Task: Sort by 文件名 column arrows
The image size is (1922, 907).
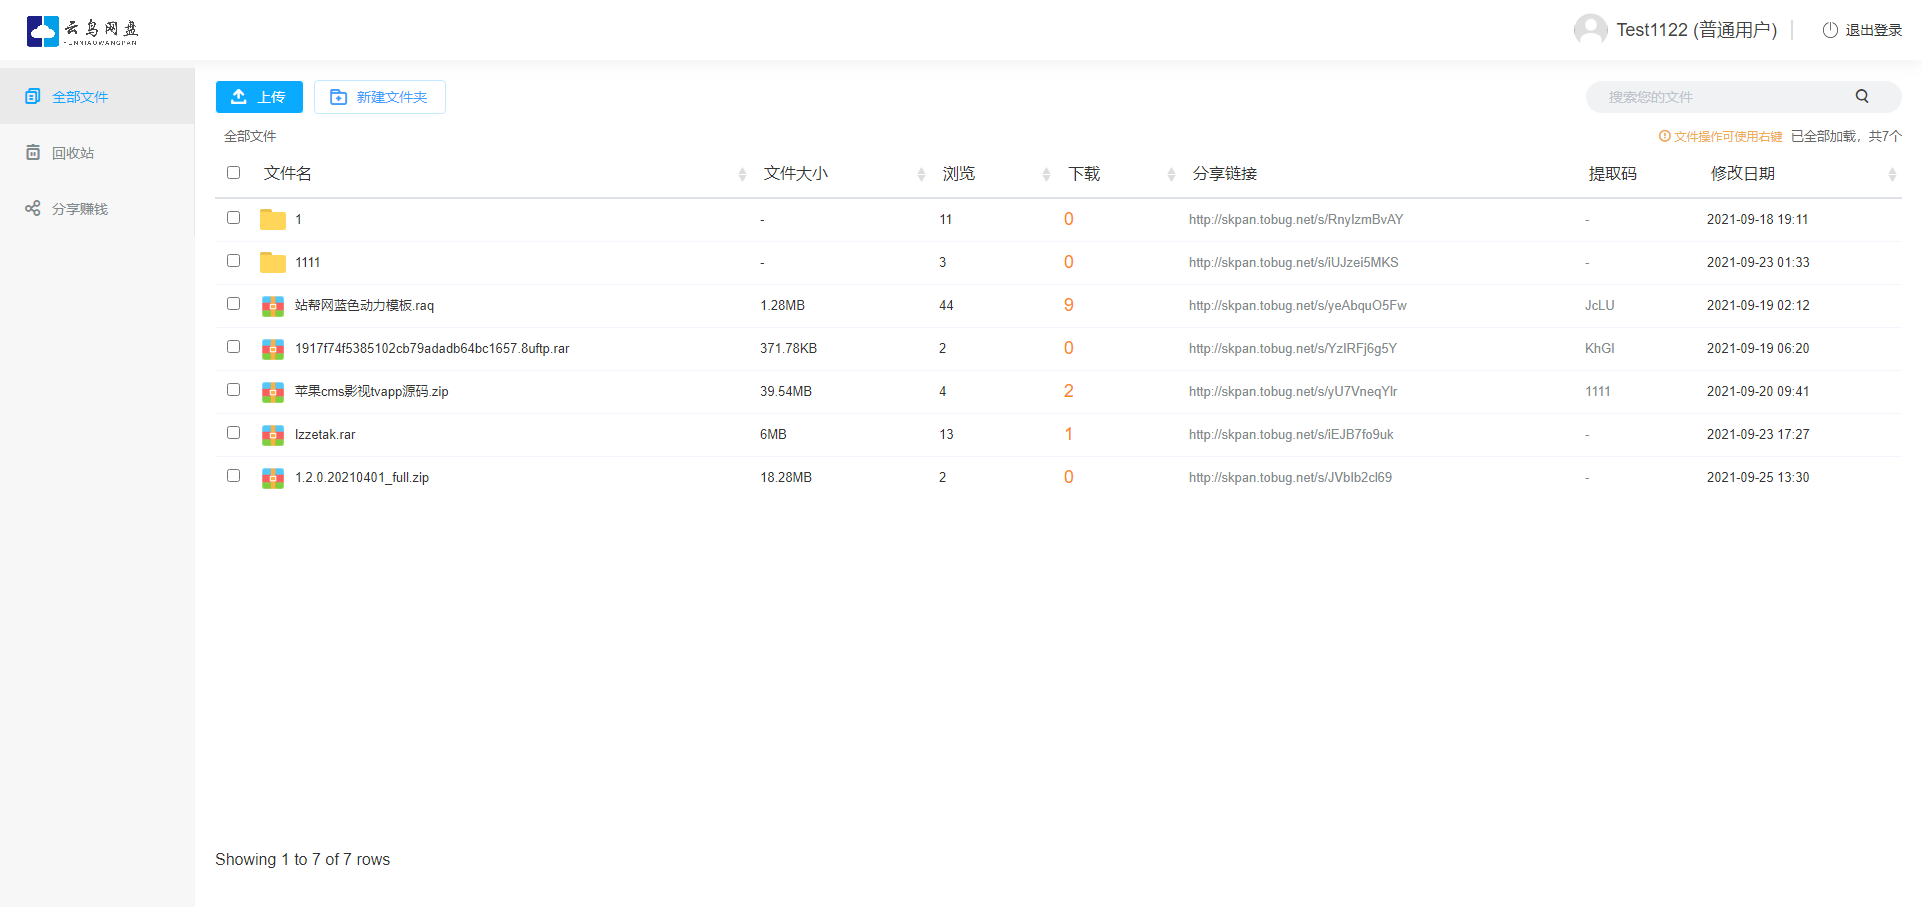Action: (x=742, y=174)
